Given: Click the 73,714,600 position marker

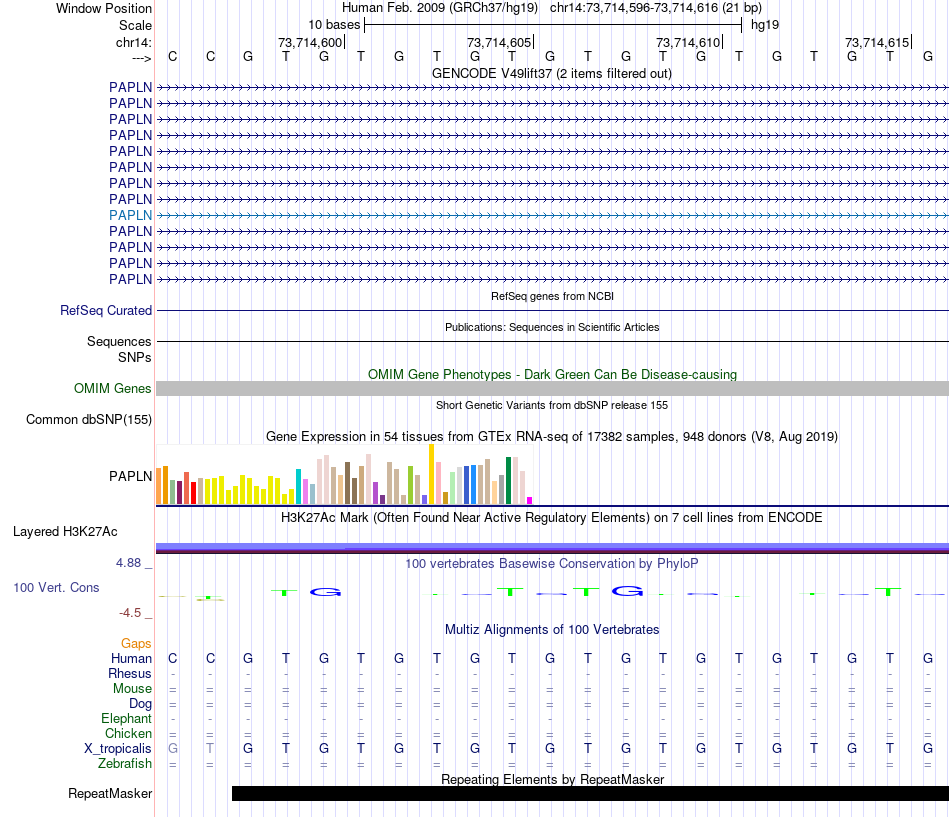Looking at the screenshot, I should (x=310, y=42).
